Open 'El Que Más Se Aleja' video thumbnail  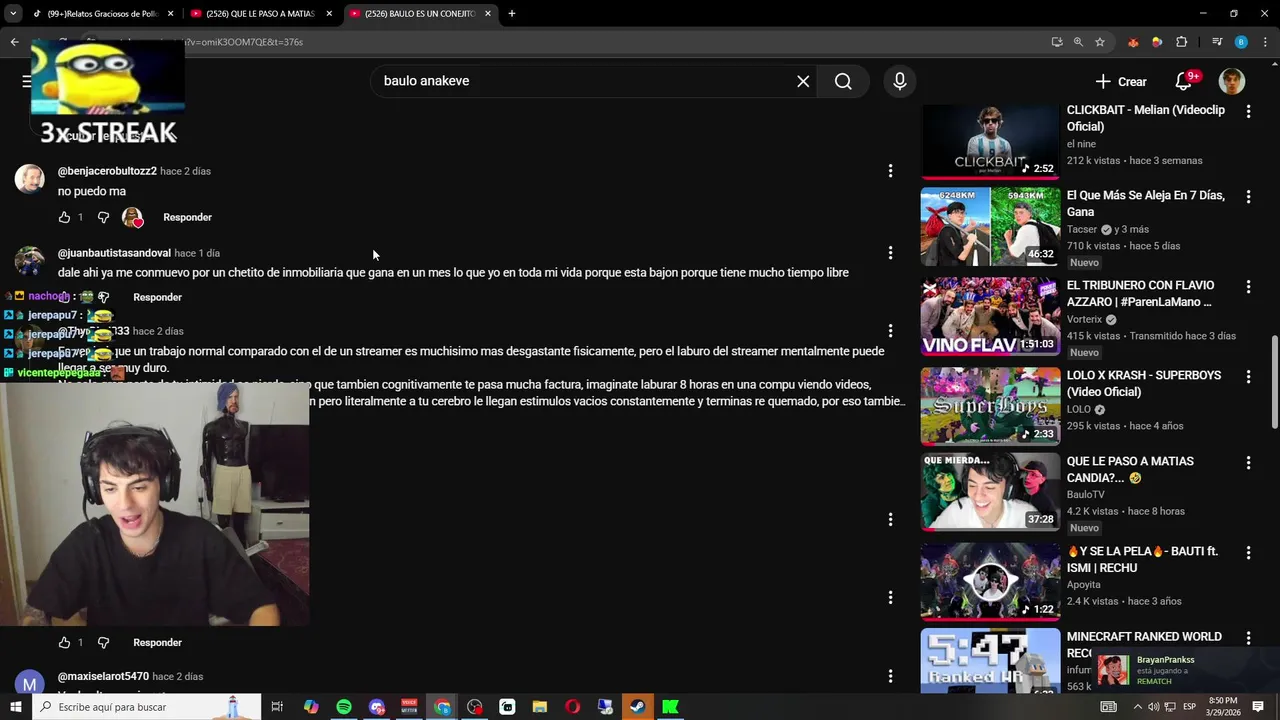point(990,226)
